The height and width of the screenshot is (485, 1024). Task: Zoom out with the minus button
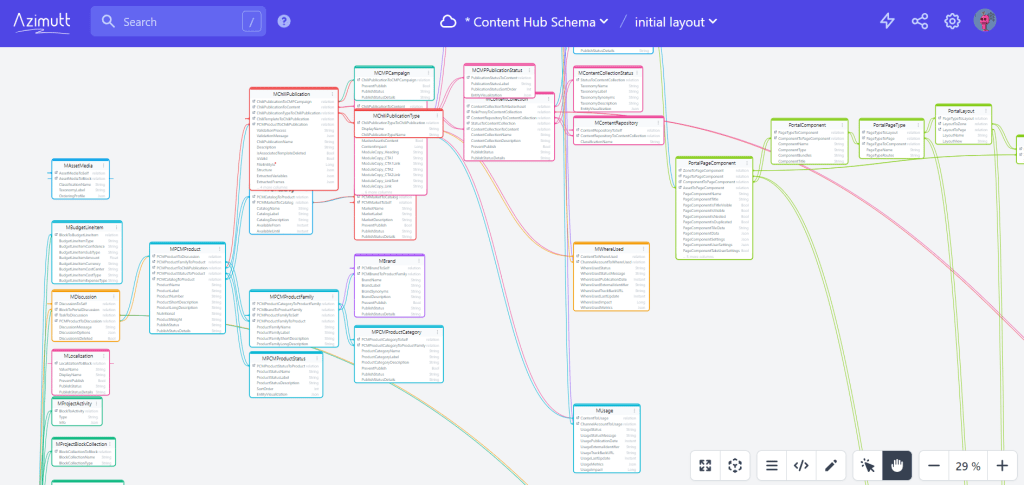pyautogui.click(x=933, y=465)
